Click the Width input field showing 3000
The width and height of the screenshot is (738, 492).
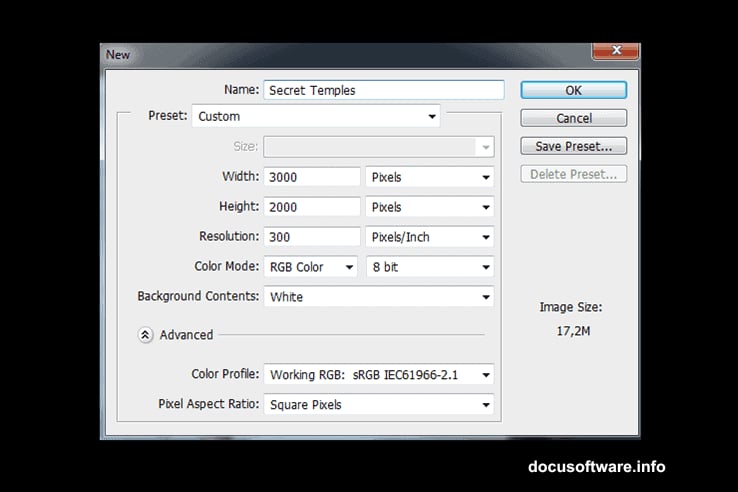pos(311,177)
